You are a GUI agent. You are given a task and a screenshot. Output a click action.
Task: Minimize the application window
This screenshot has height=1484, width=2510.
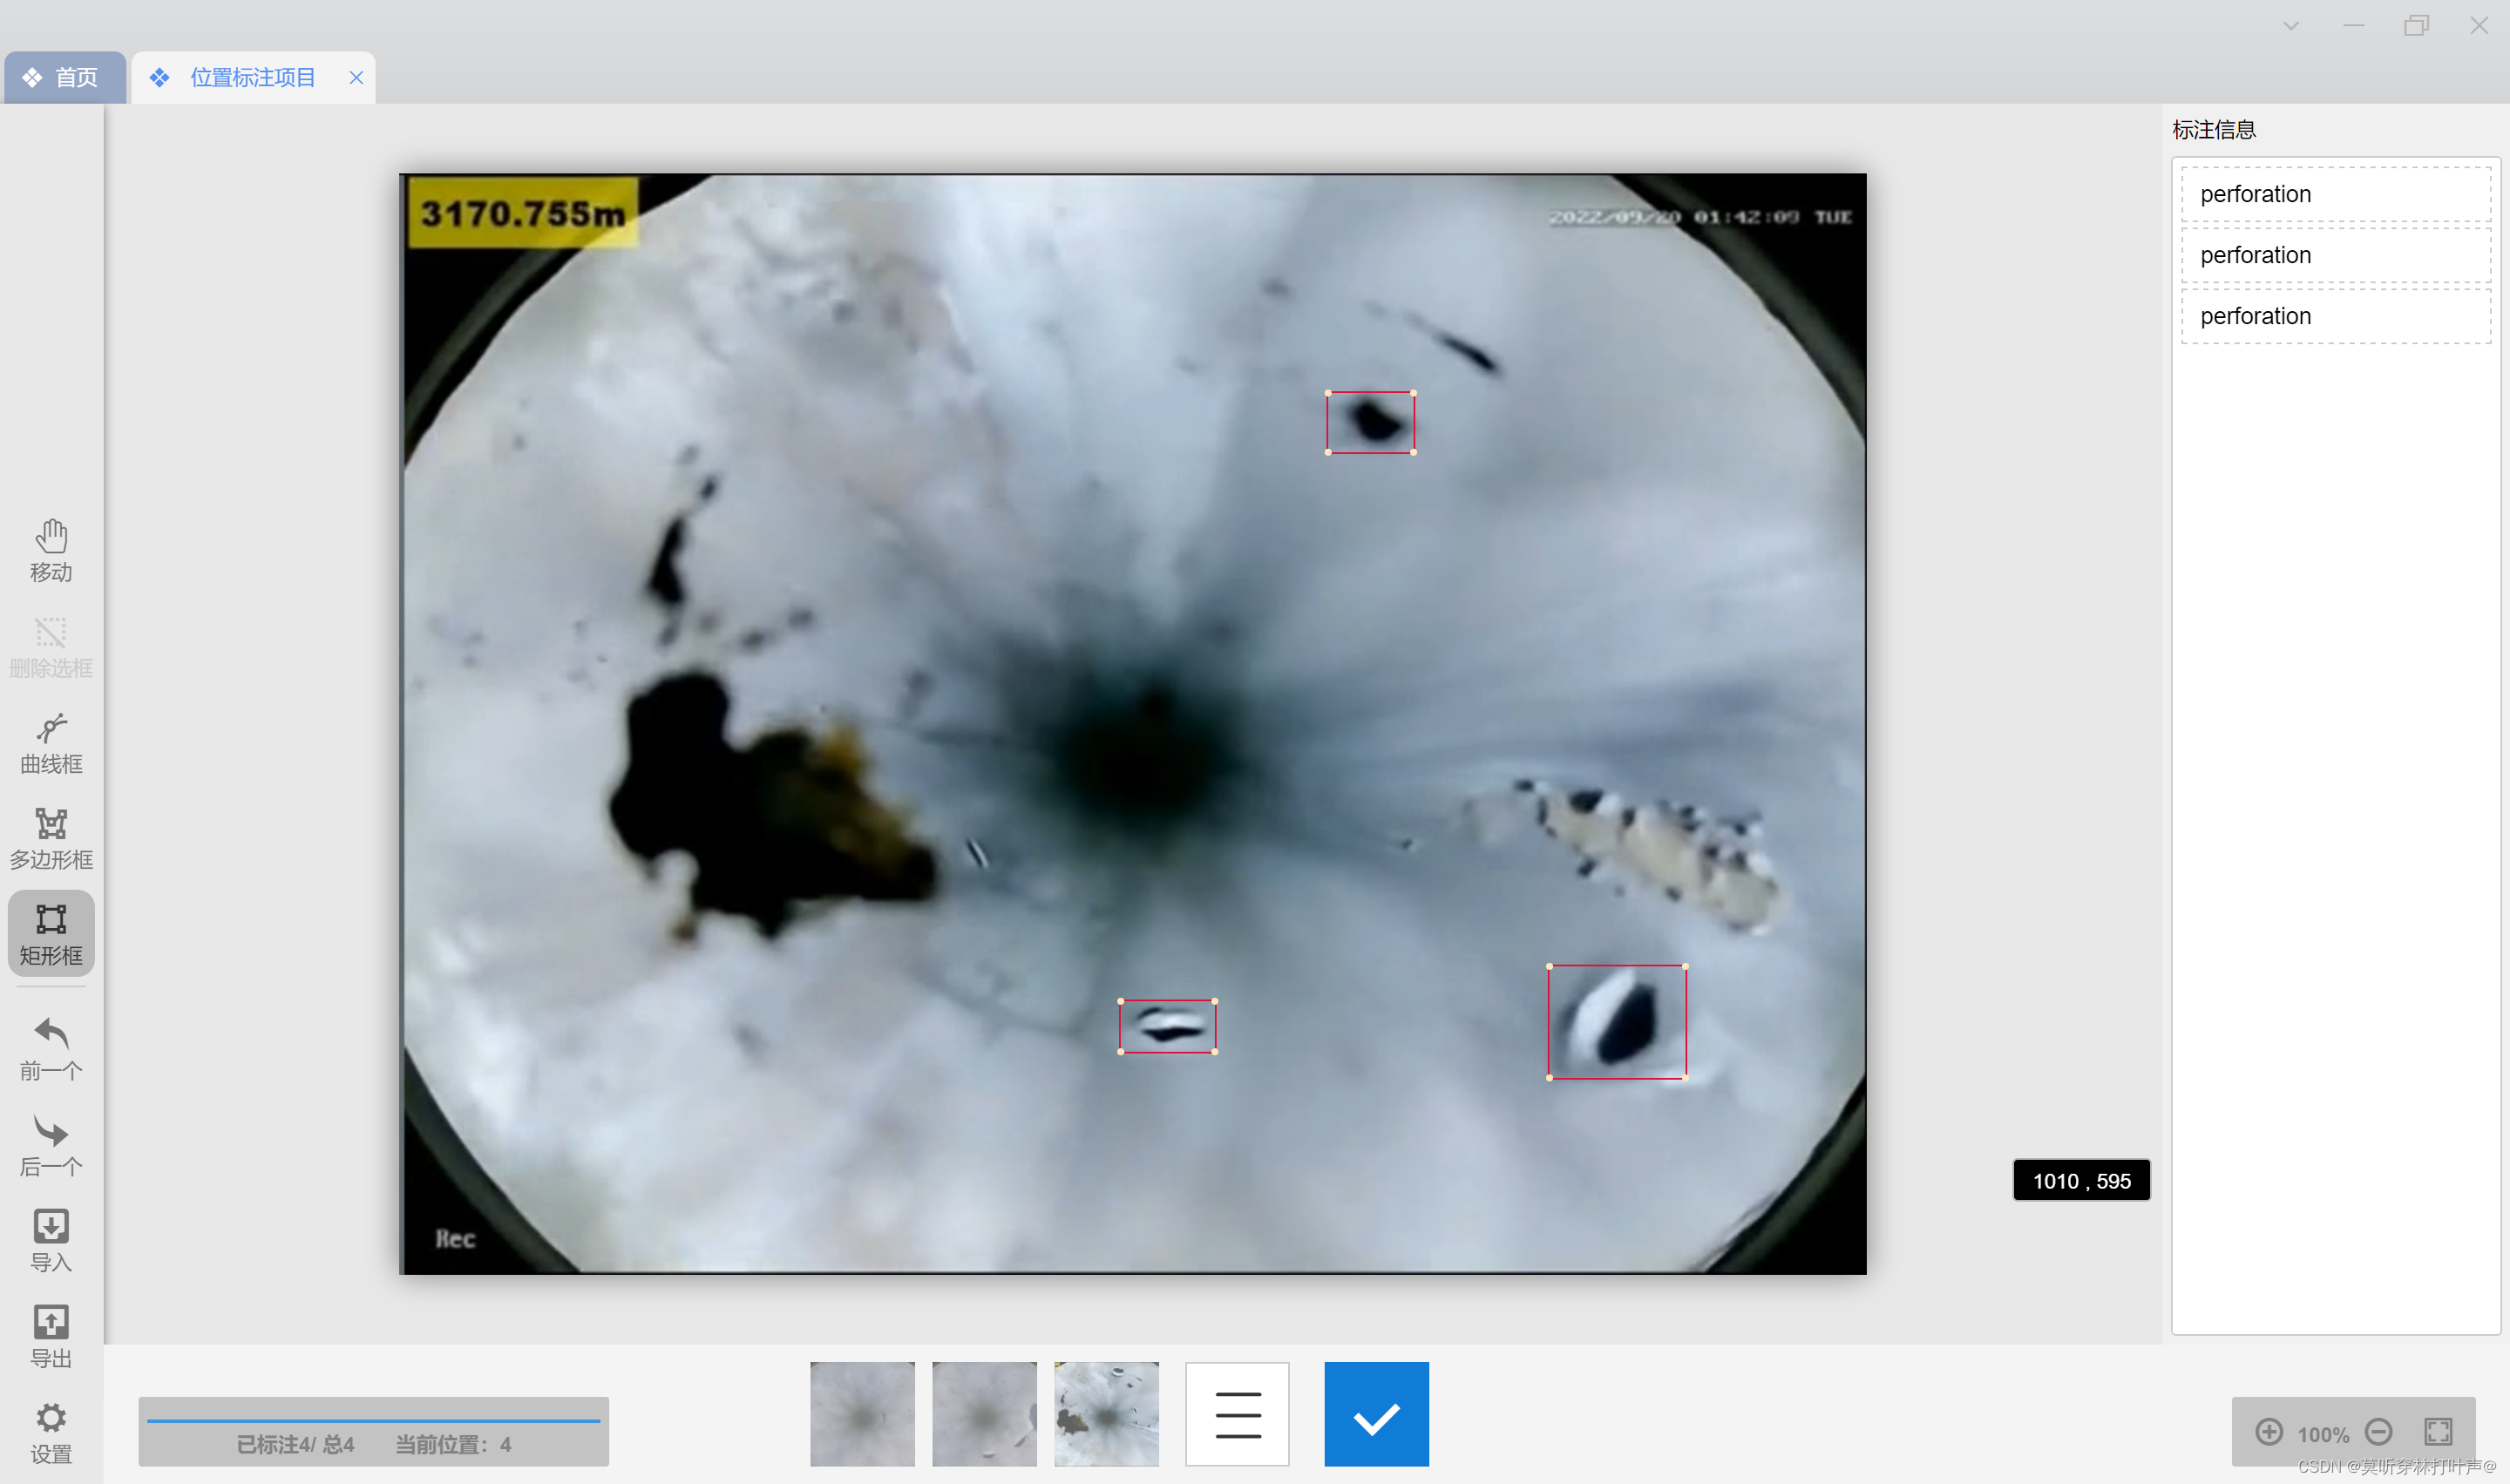pos(2353,26)
